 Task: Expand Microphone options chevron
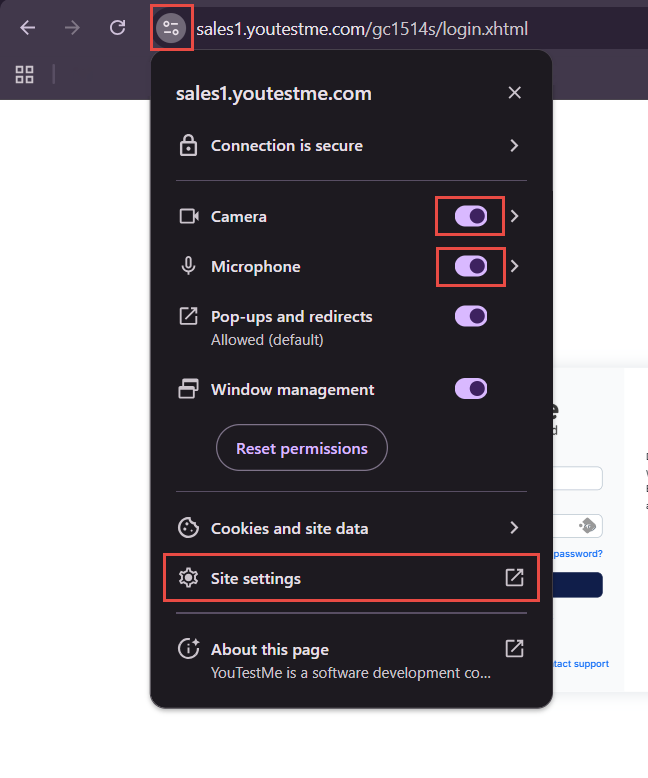pos(515,266)
